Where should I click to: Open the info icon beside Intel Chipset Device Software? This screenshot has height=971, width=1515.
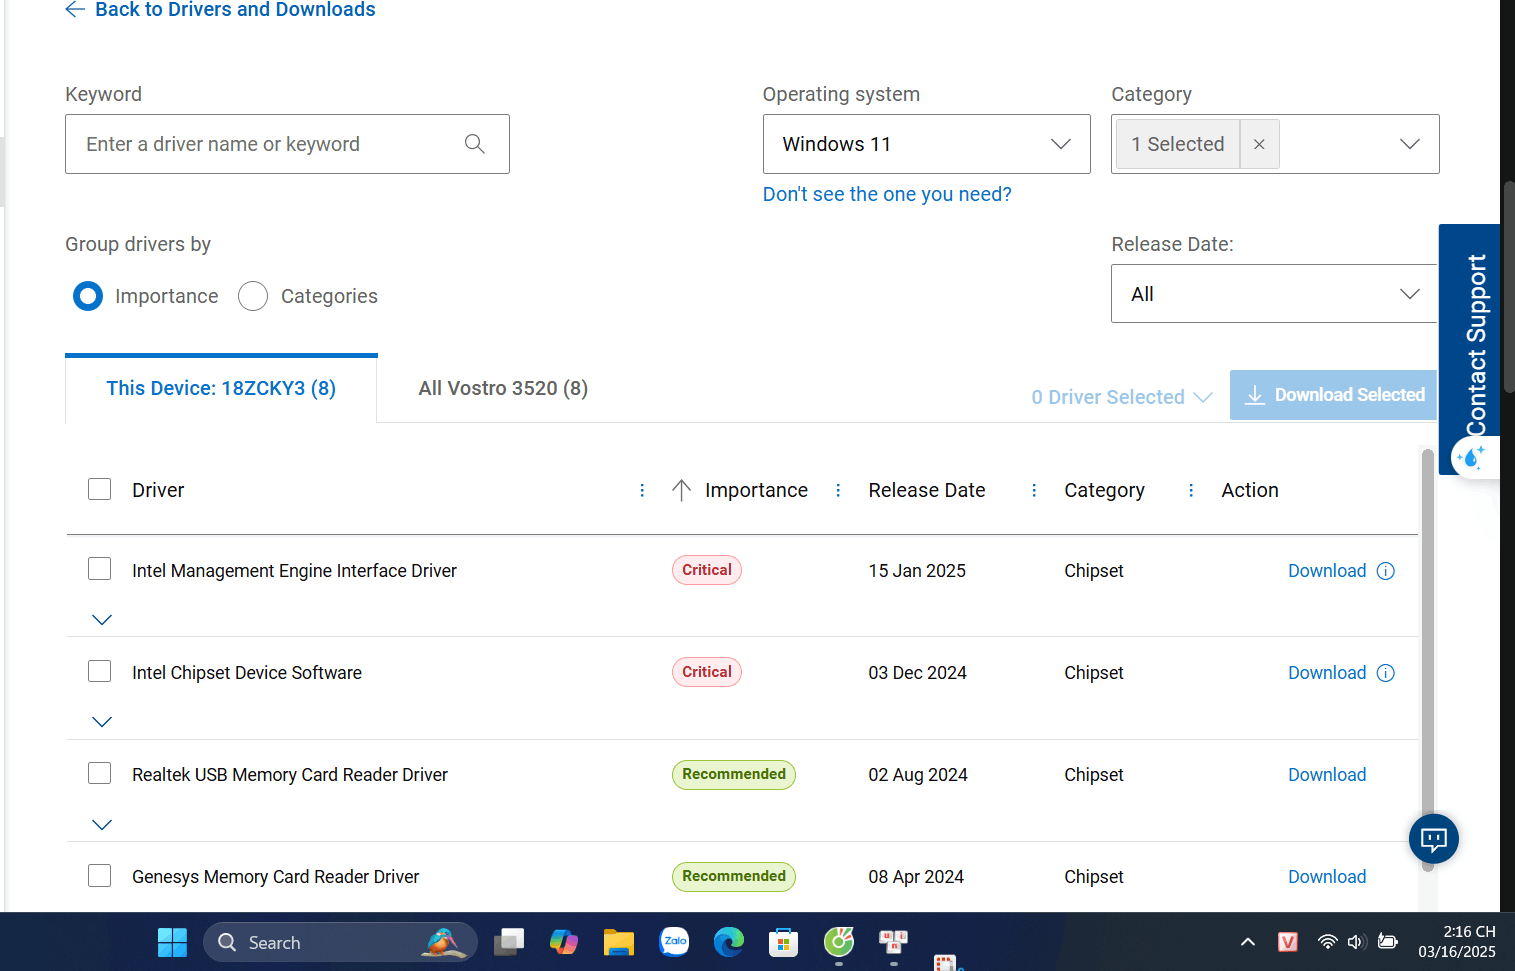pyautogui.click(x=1386, y=673)
